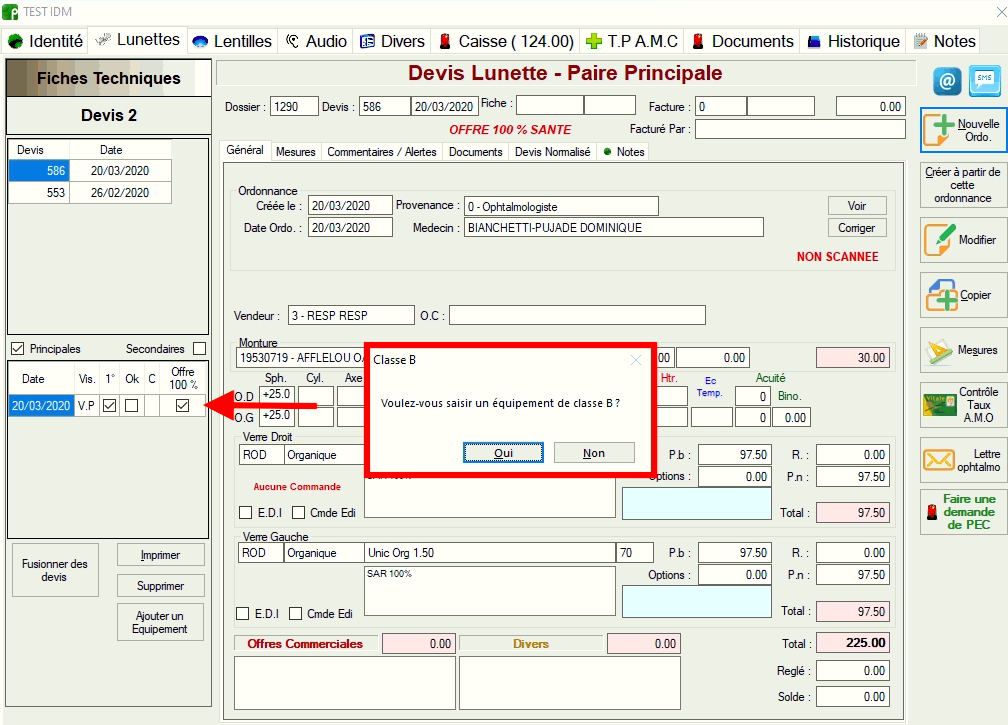Screen dimensions: 1008x725
Task: Toggle the Principales checkbox
Action: 18,349
